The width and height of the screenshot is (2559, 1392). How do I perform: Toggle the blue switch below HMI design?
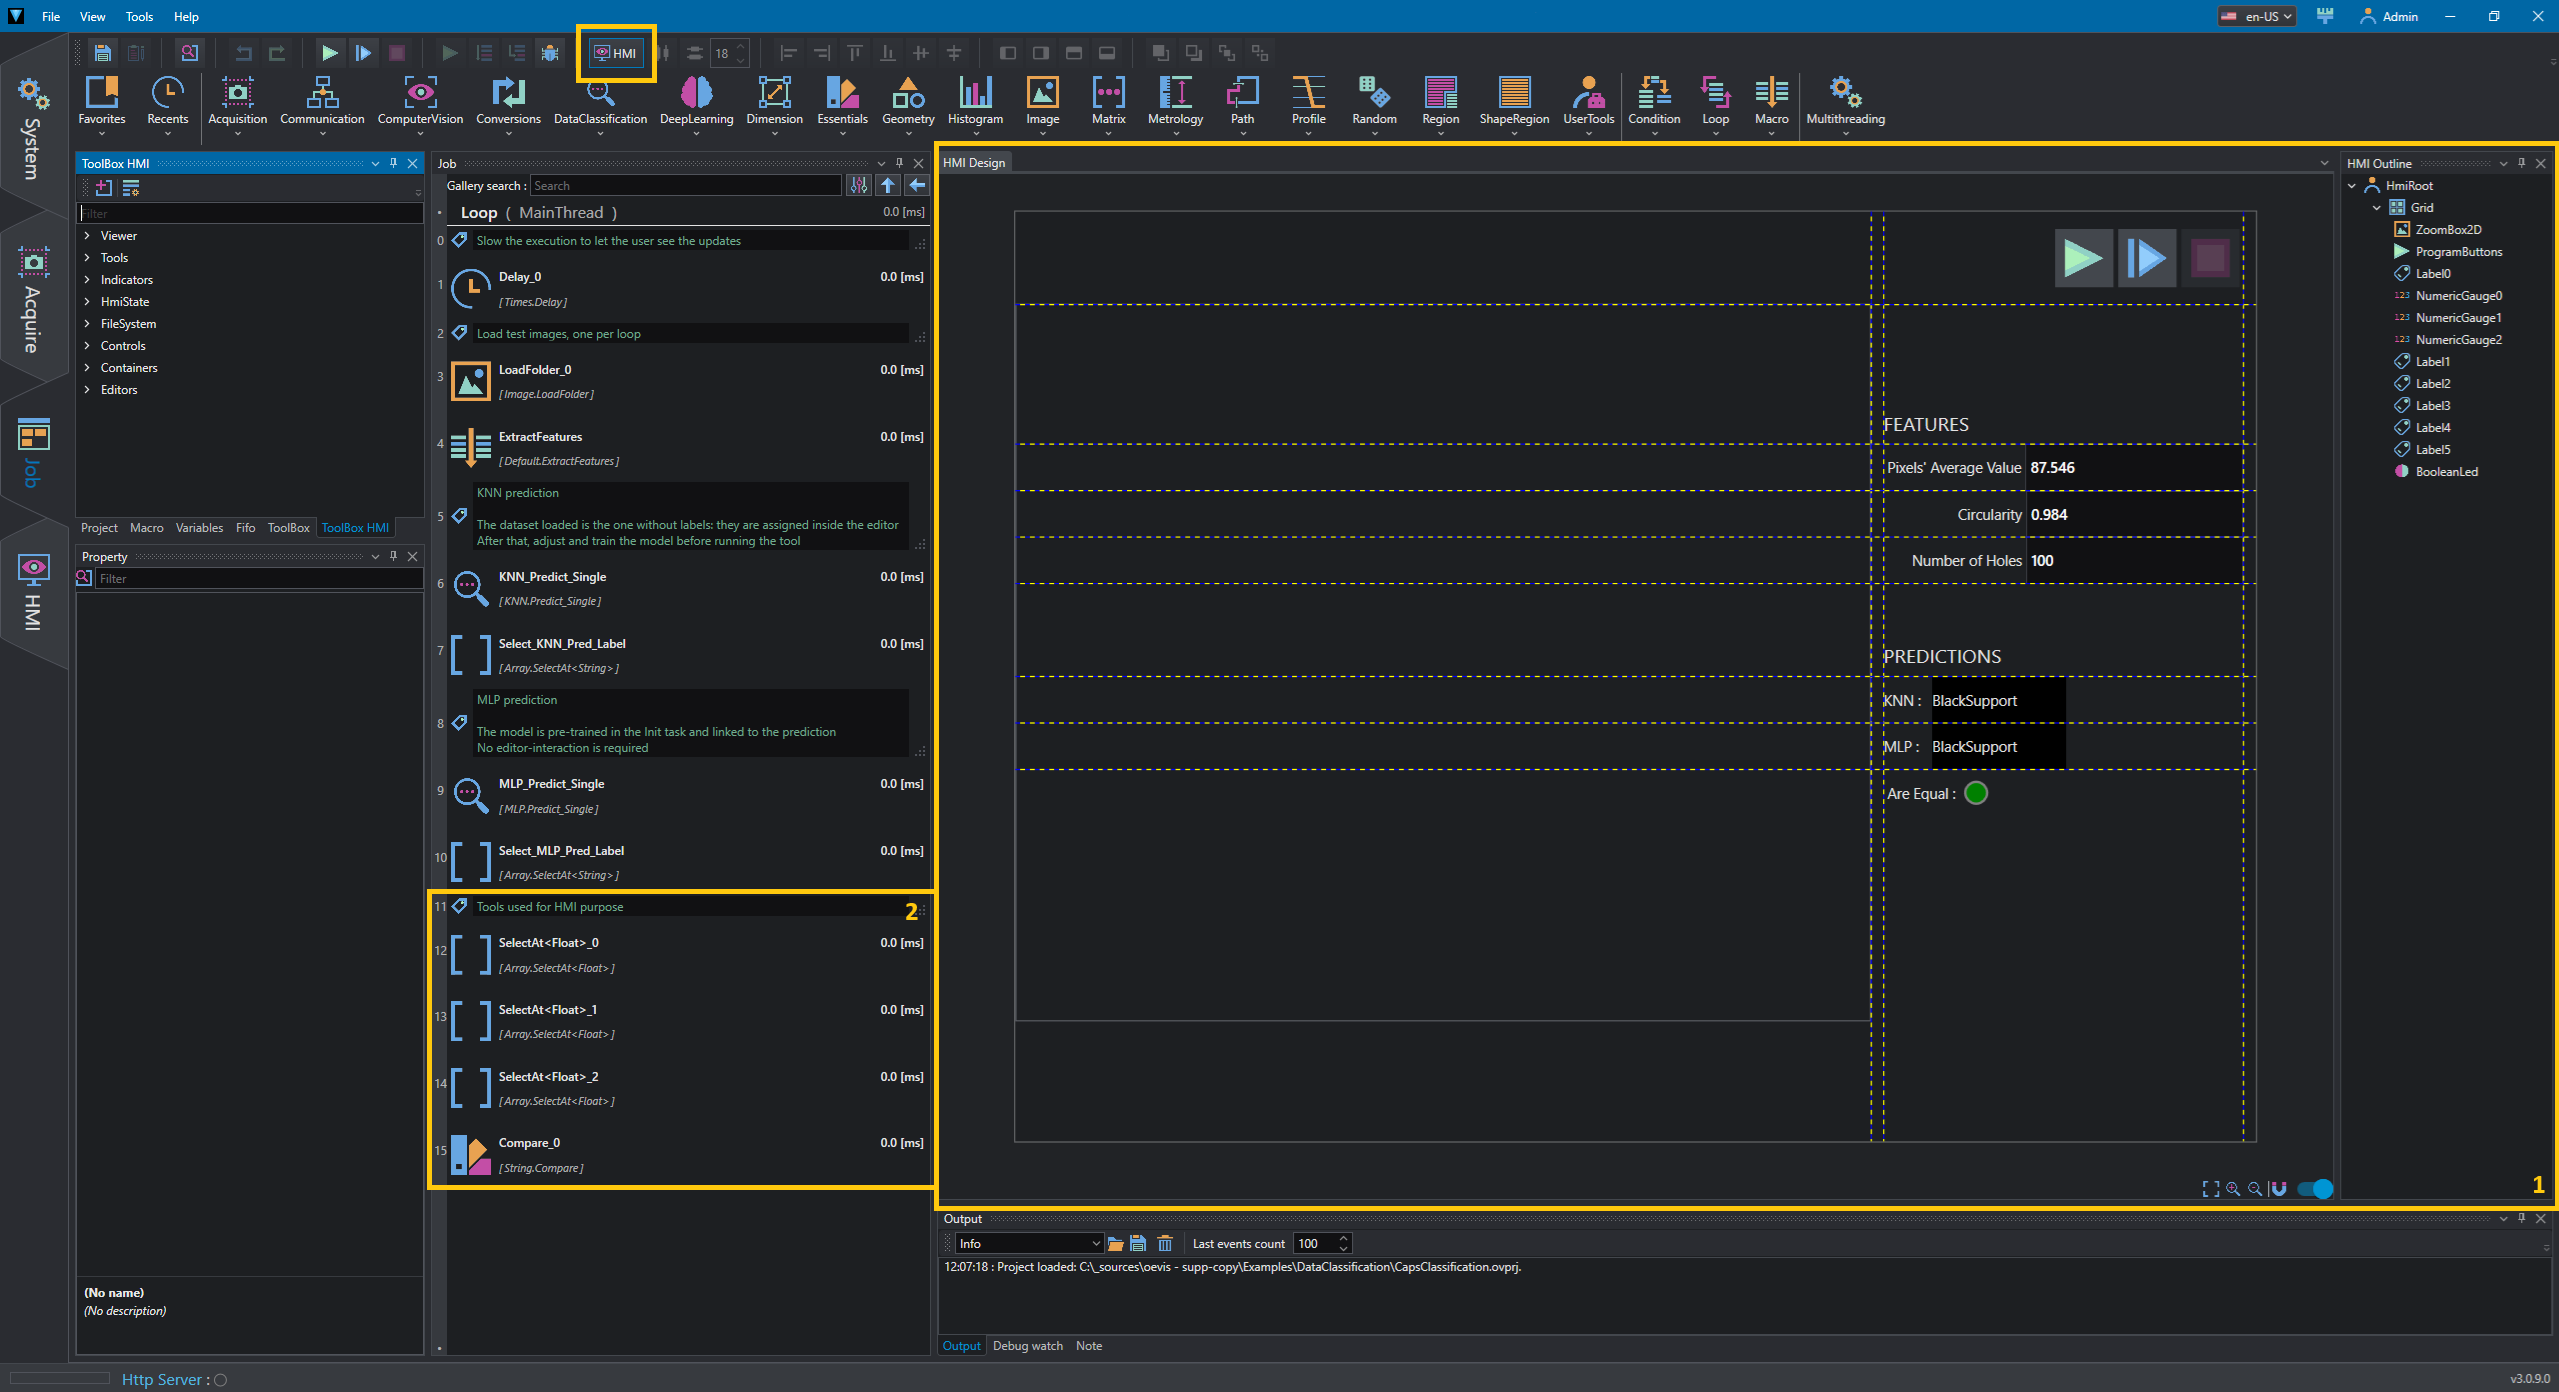(2315, 1188)
